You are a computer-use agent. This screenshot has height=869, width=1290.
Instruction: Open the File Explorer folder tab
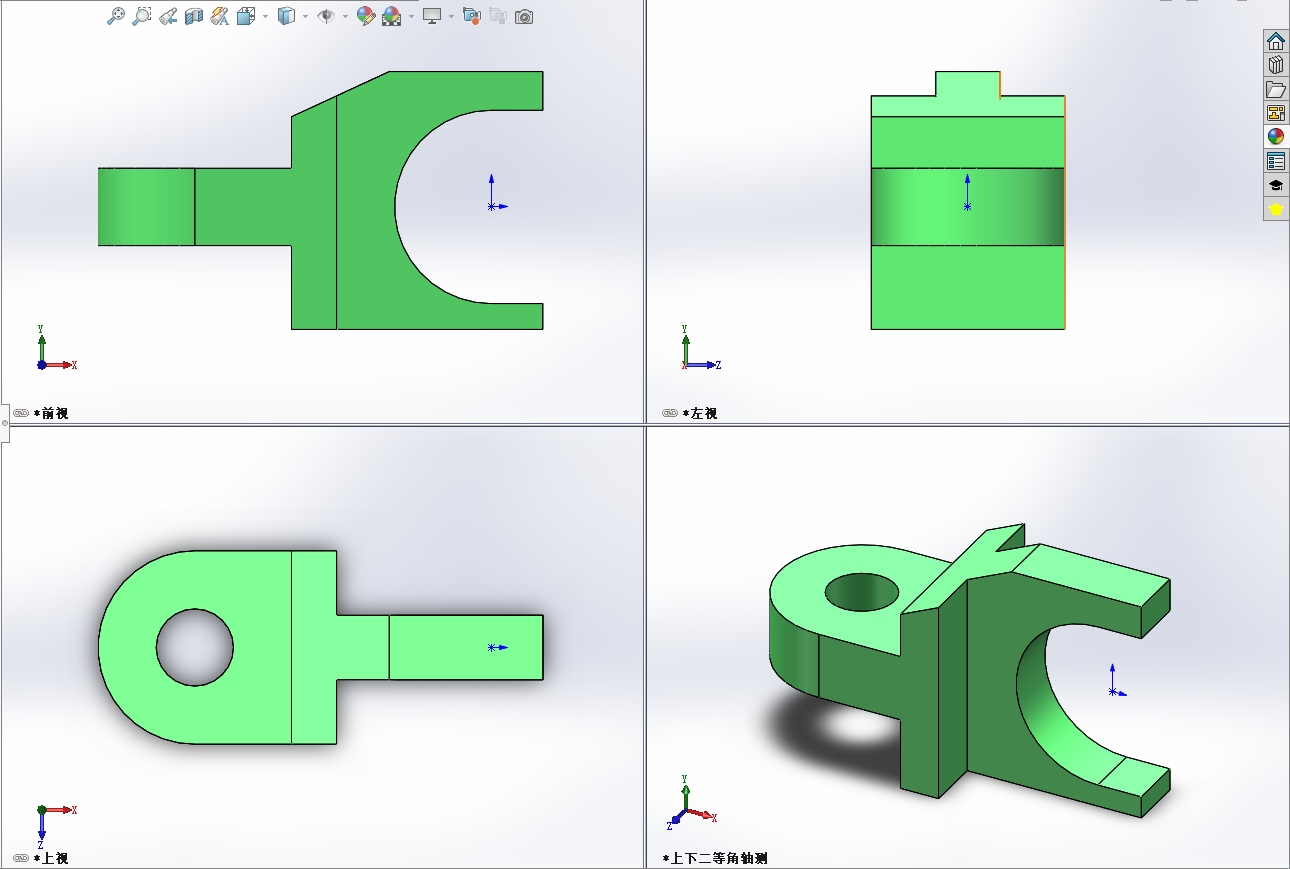click(x=1276, y=89)
